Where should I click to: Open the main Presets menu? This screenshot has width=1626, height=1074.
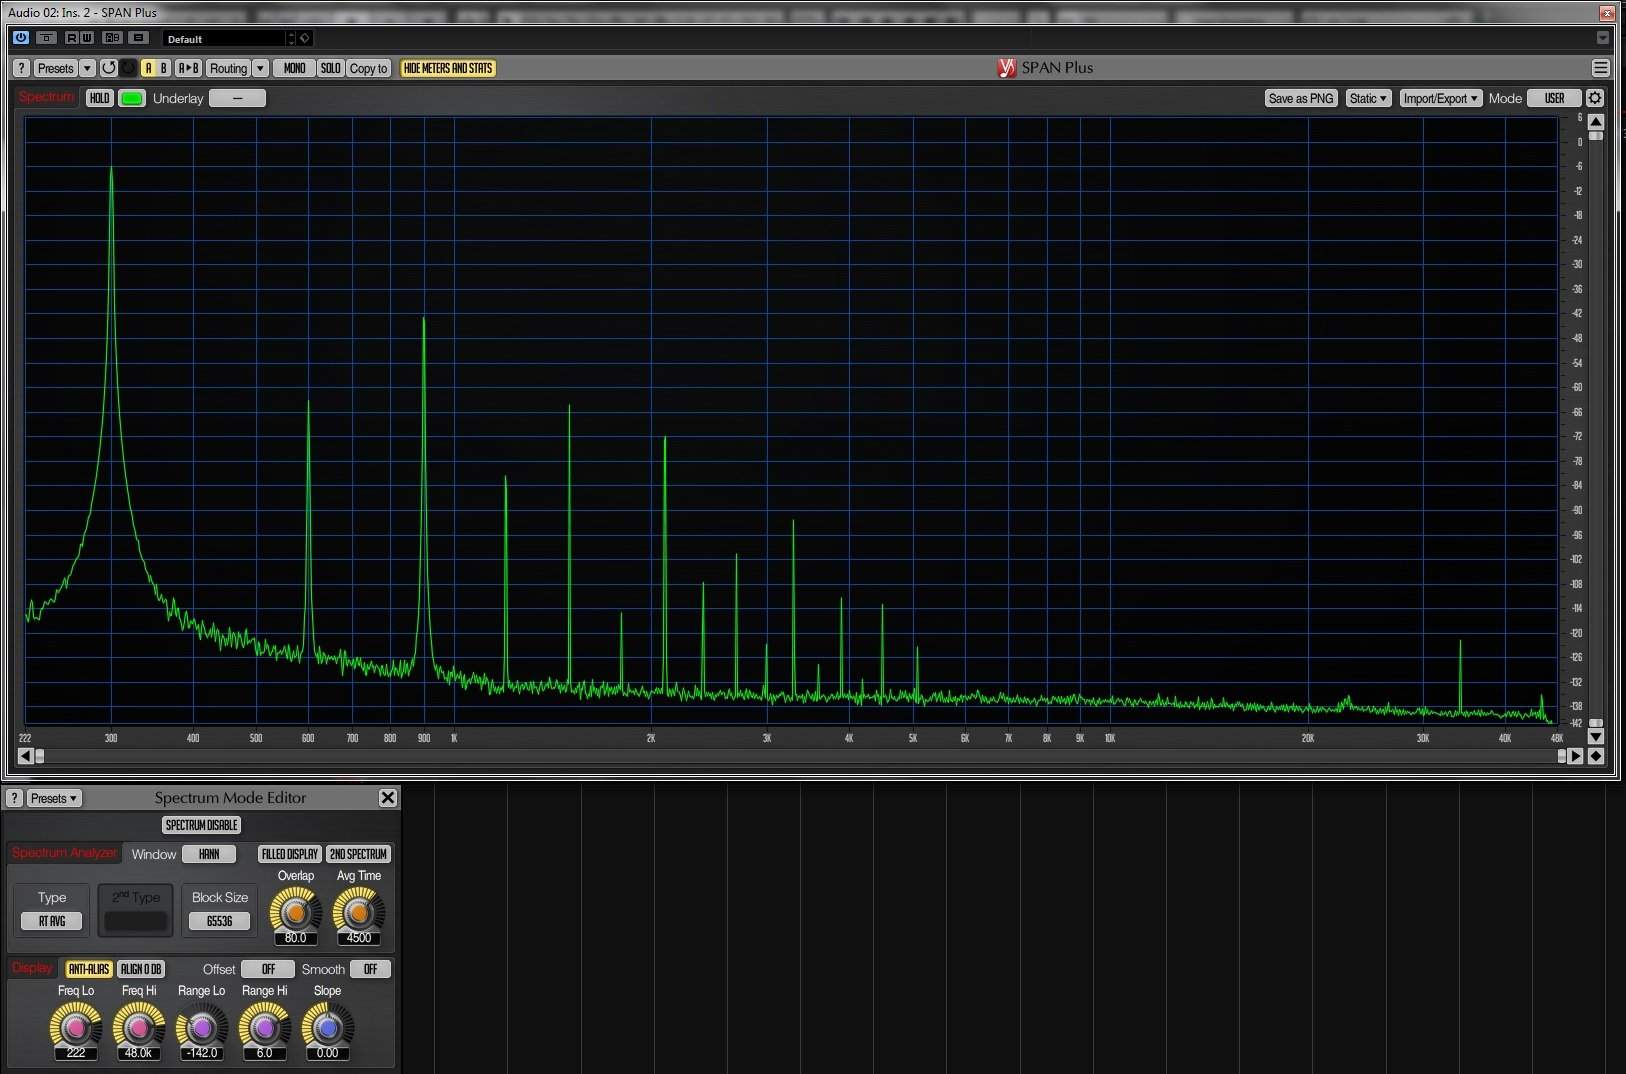55,68
